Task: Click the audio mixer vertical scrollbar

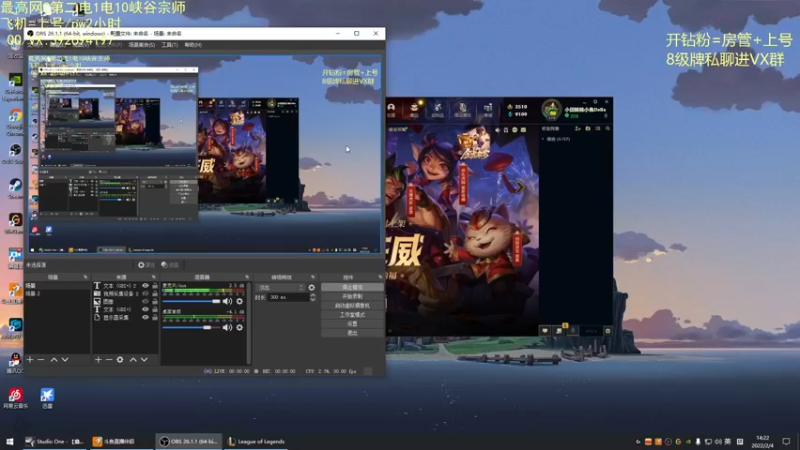Action: tap(248, 321)
